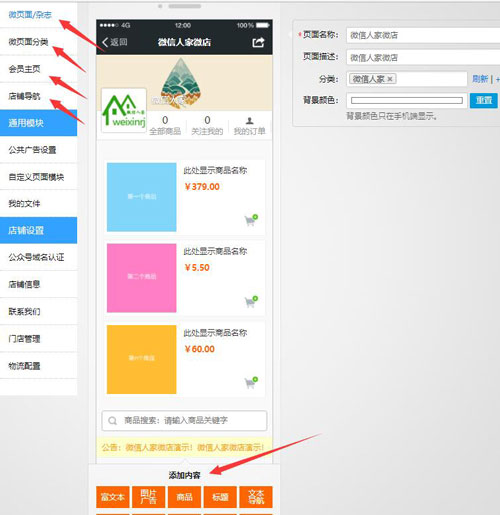
Task: Open 店铺导航 in the sidebar
Action: (x=24, y=96)
